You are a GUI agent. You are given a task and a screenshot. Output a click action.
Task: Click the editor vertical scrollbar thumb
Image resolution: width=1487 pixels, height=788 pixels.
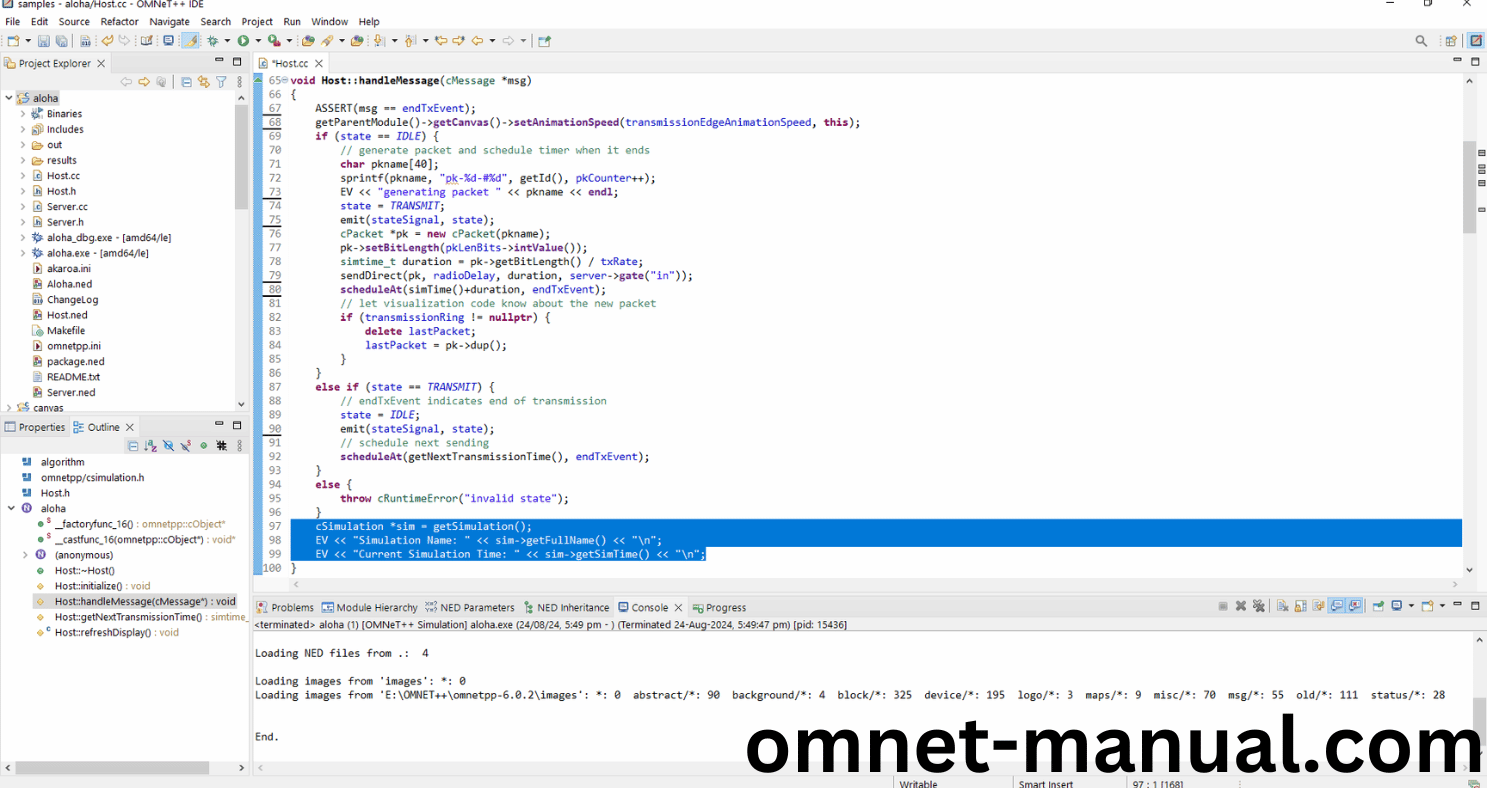point(1469,187)
